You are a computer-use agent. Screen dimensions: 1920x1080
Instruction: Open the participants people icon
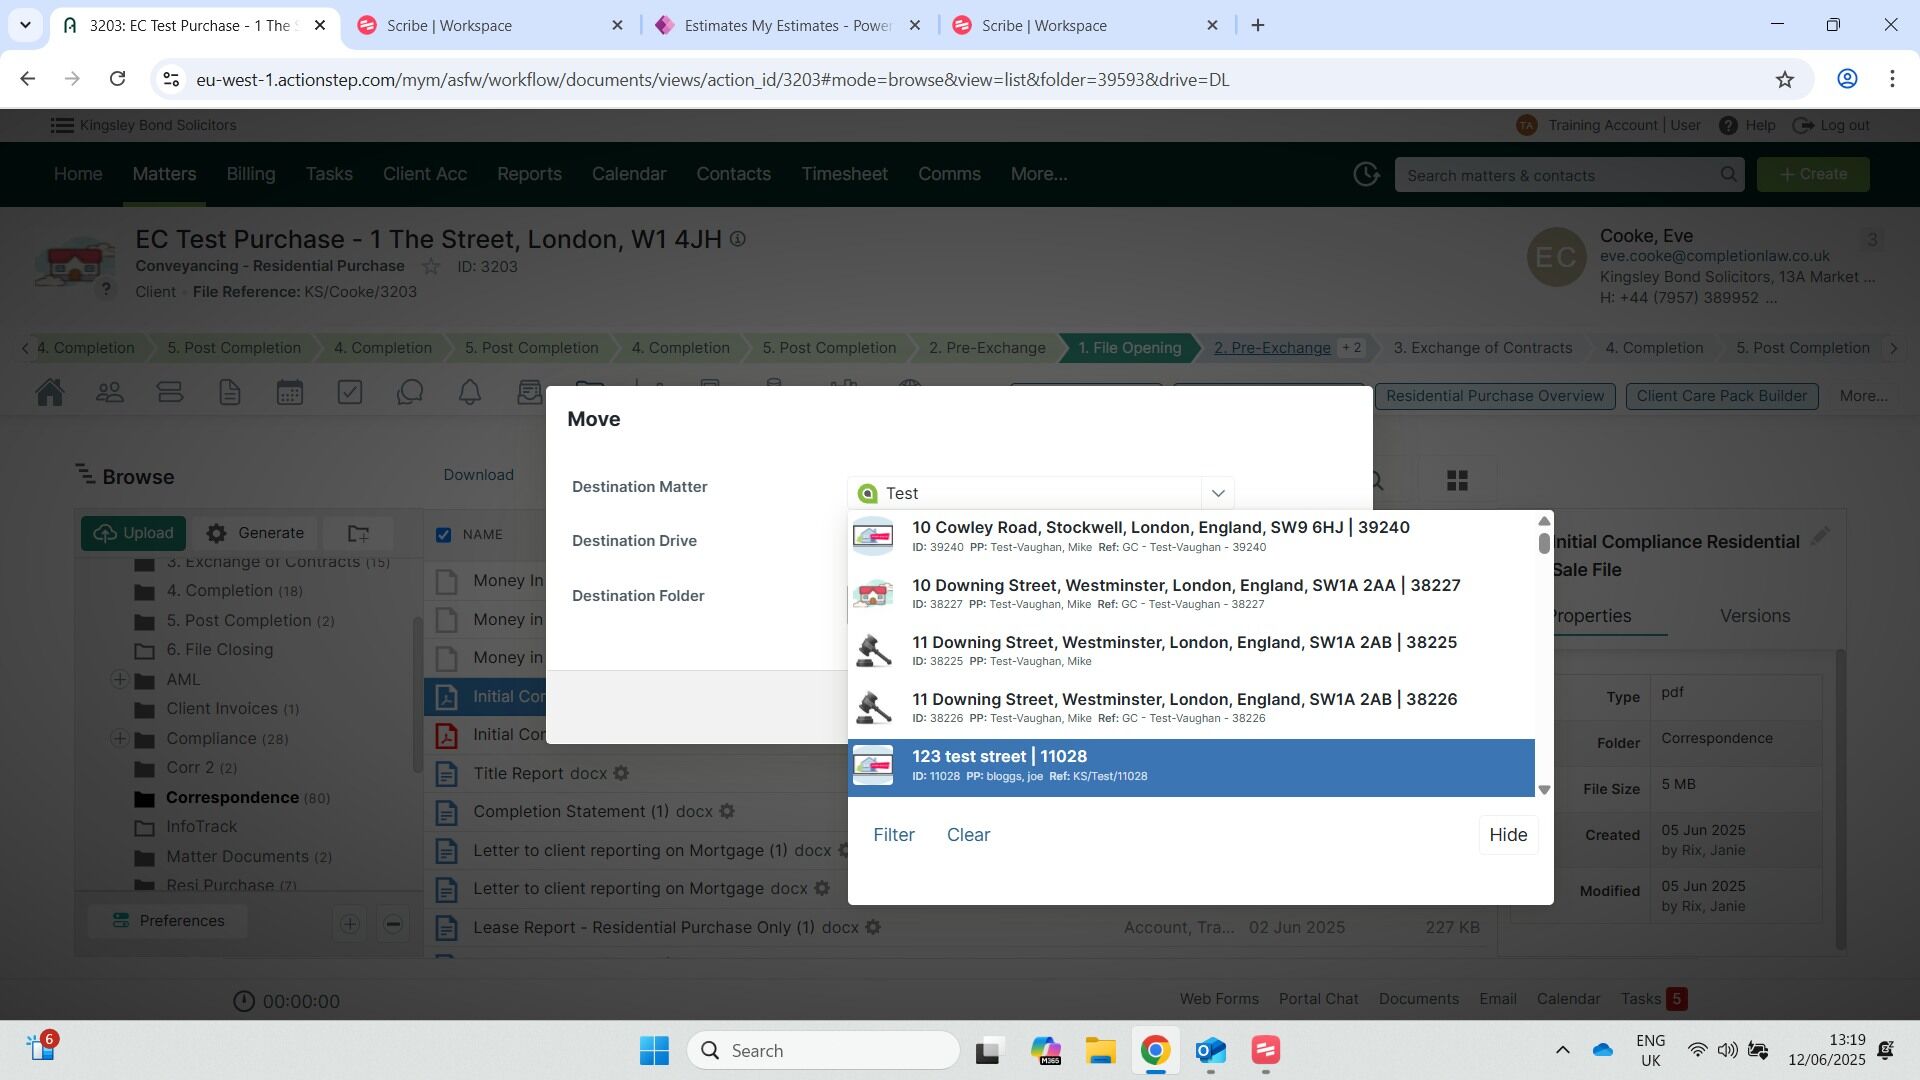(110, 392)
